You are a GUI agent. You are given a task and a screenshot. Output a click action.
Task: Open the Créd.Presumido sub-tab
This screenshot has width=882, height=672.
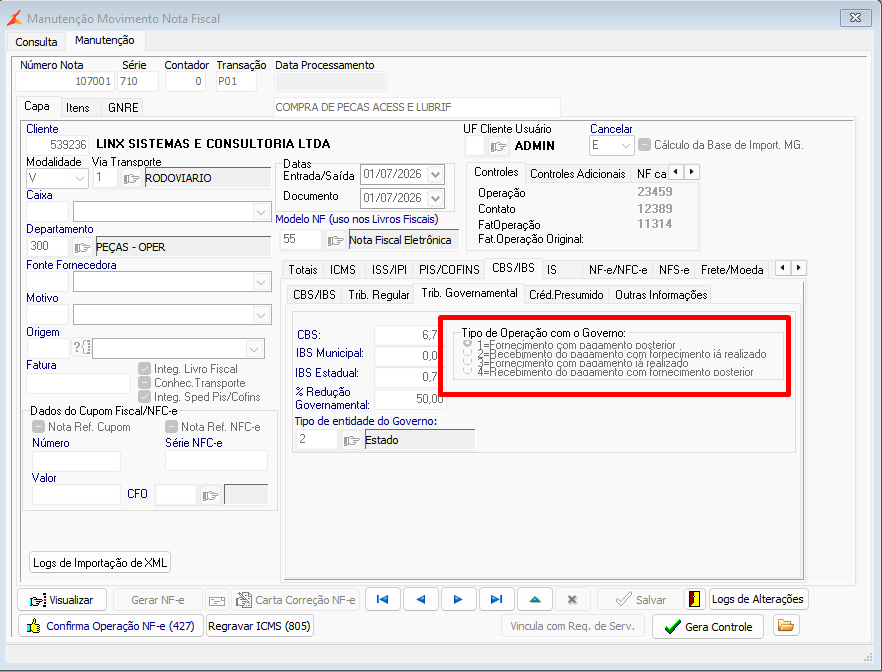tap(566, 295)
